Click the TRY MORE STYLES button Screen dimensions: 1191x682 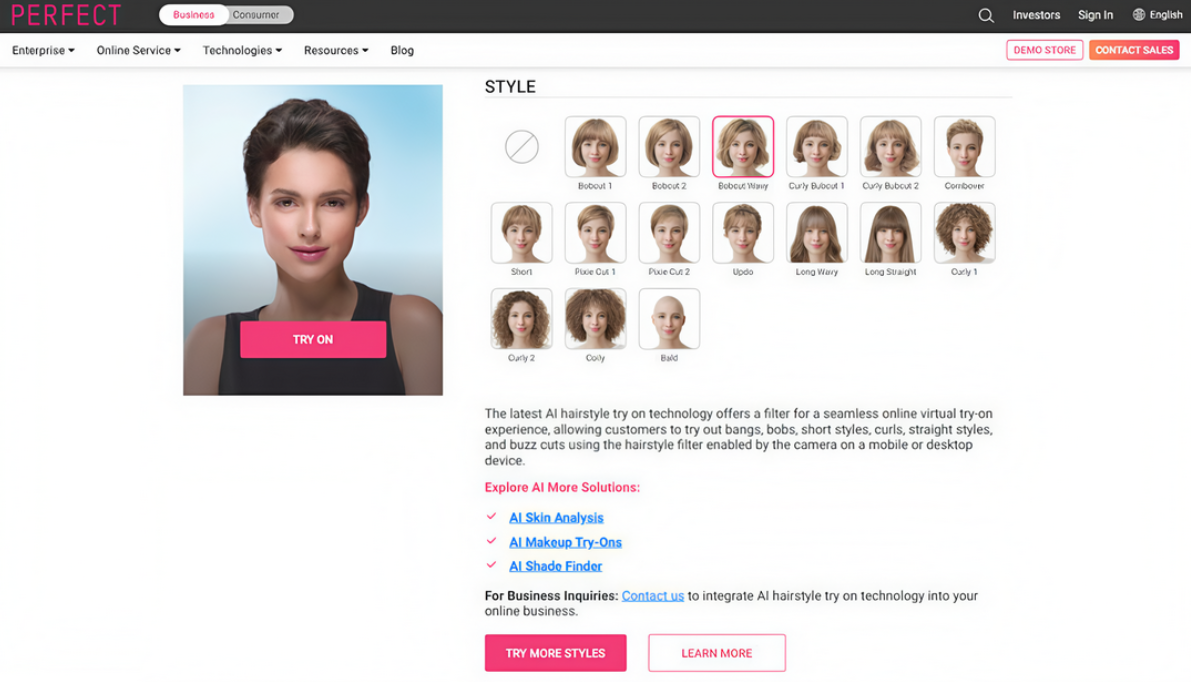click(x=555, y=653)
